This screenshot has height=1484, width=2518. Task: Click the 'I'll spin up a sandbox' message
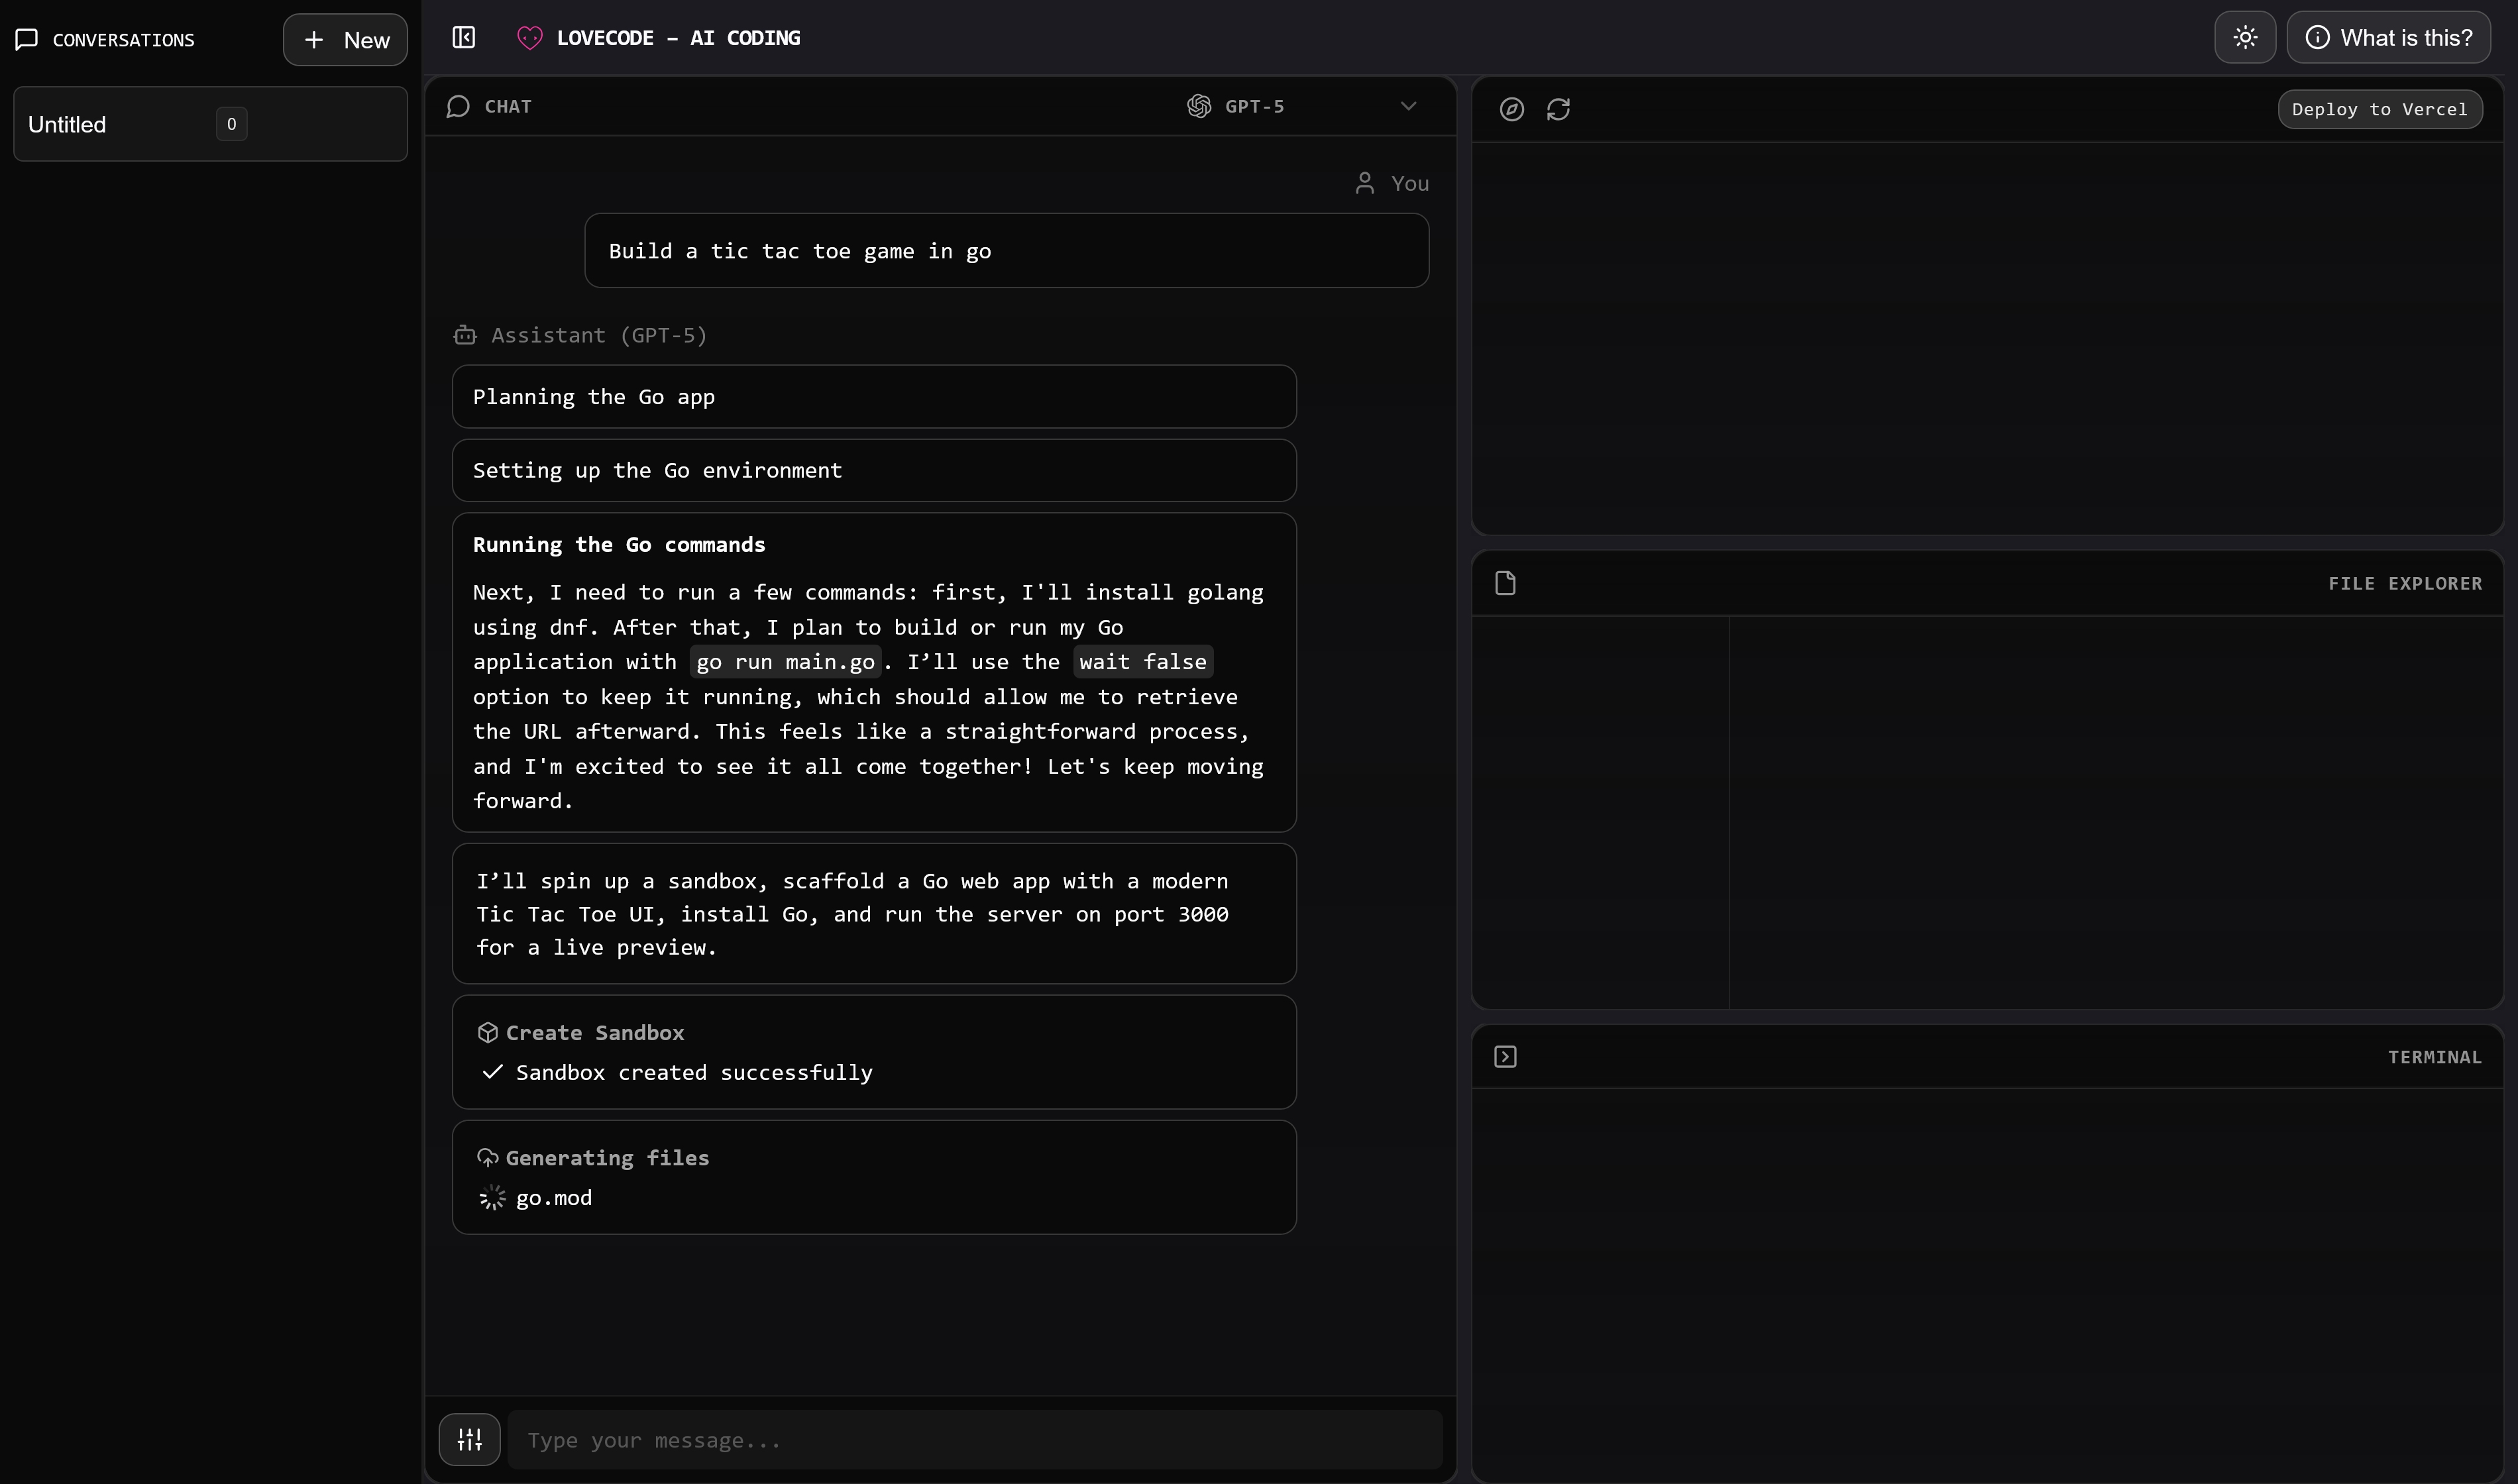874,914
